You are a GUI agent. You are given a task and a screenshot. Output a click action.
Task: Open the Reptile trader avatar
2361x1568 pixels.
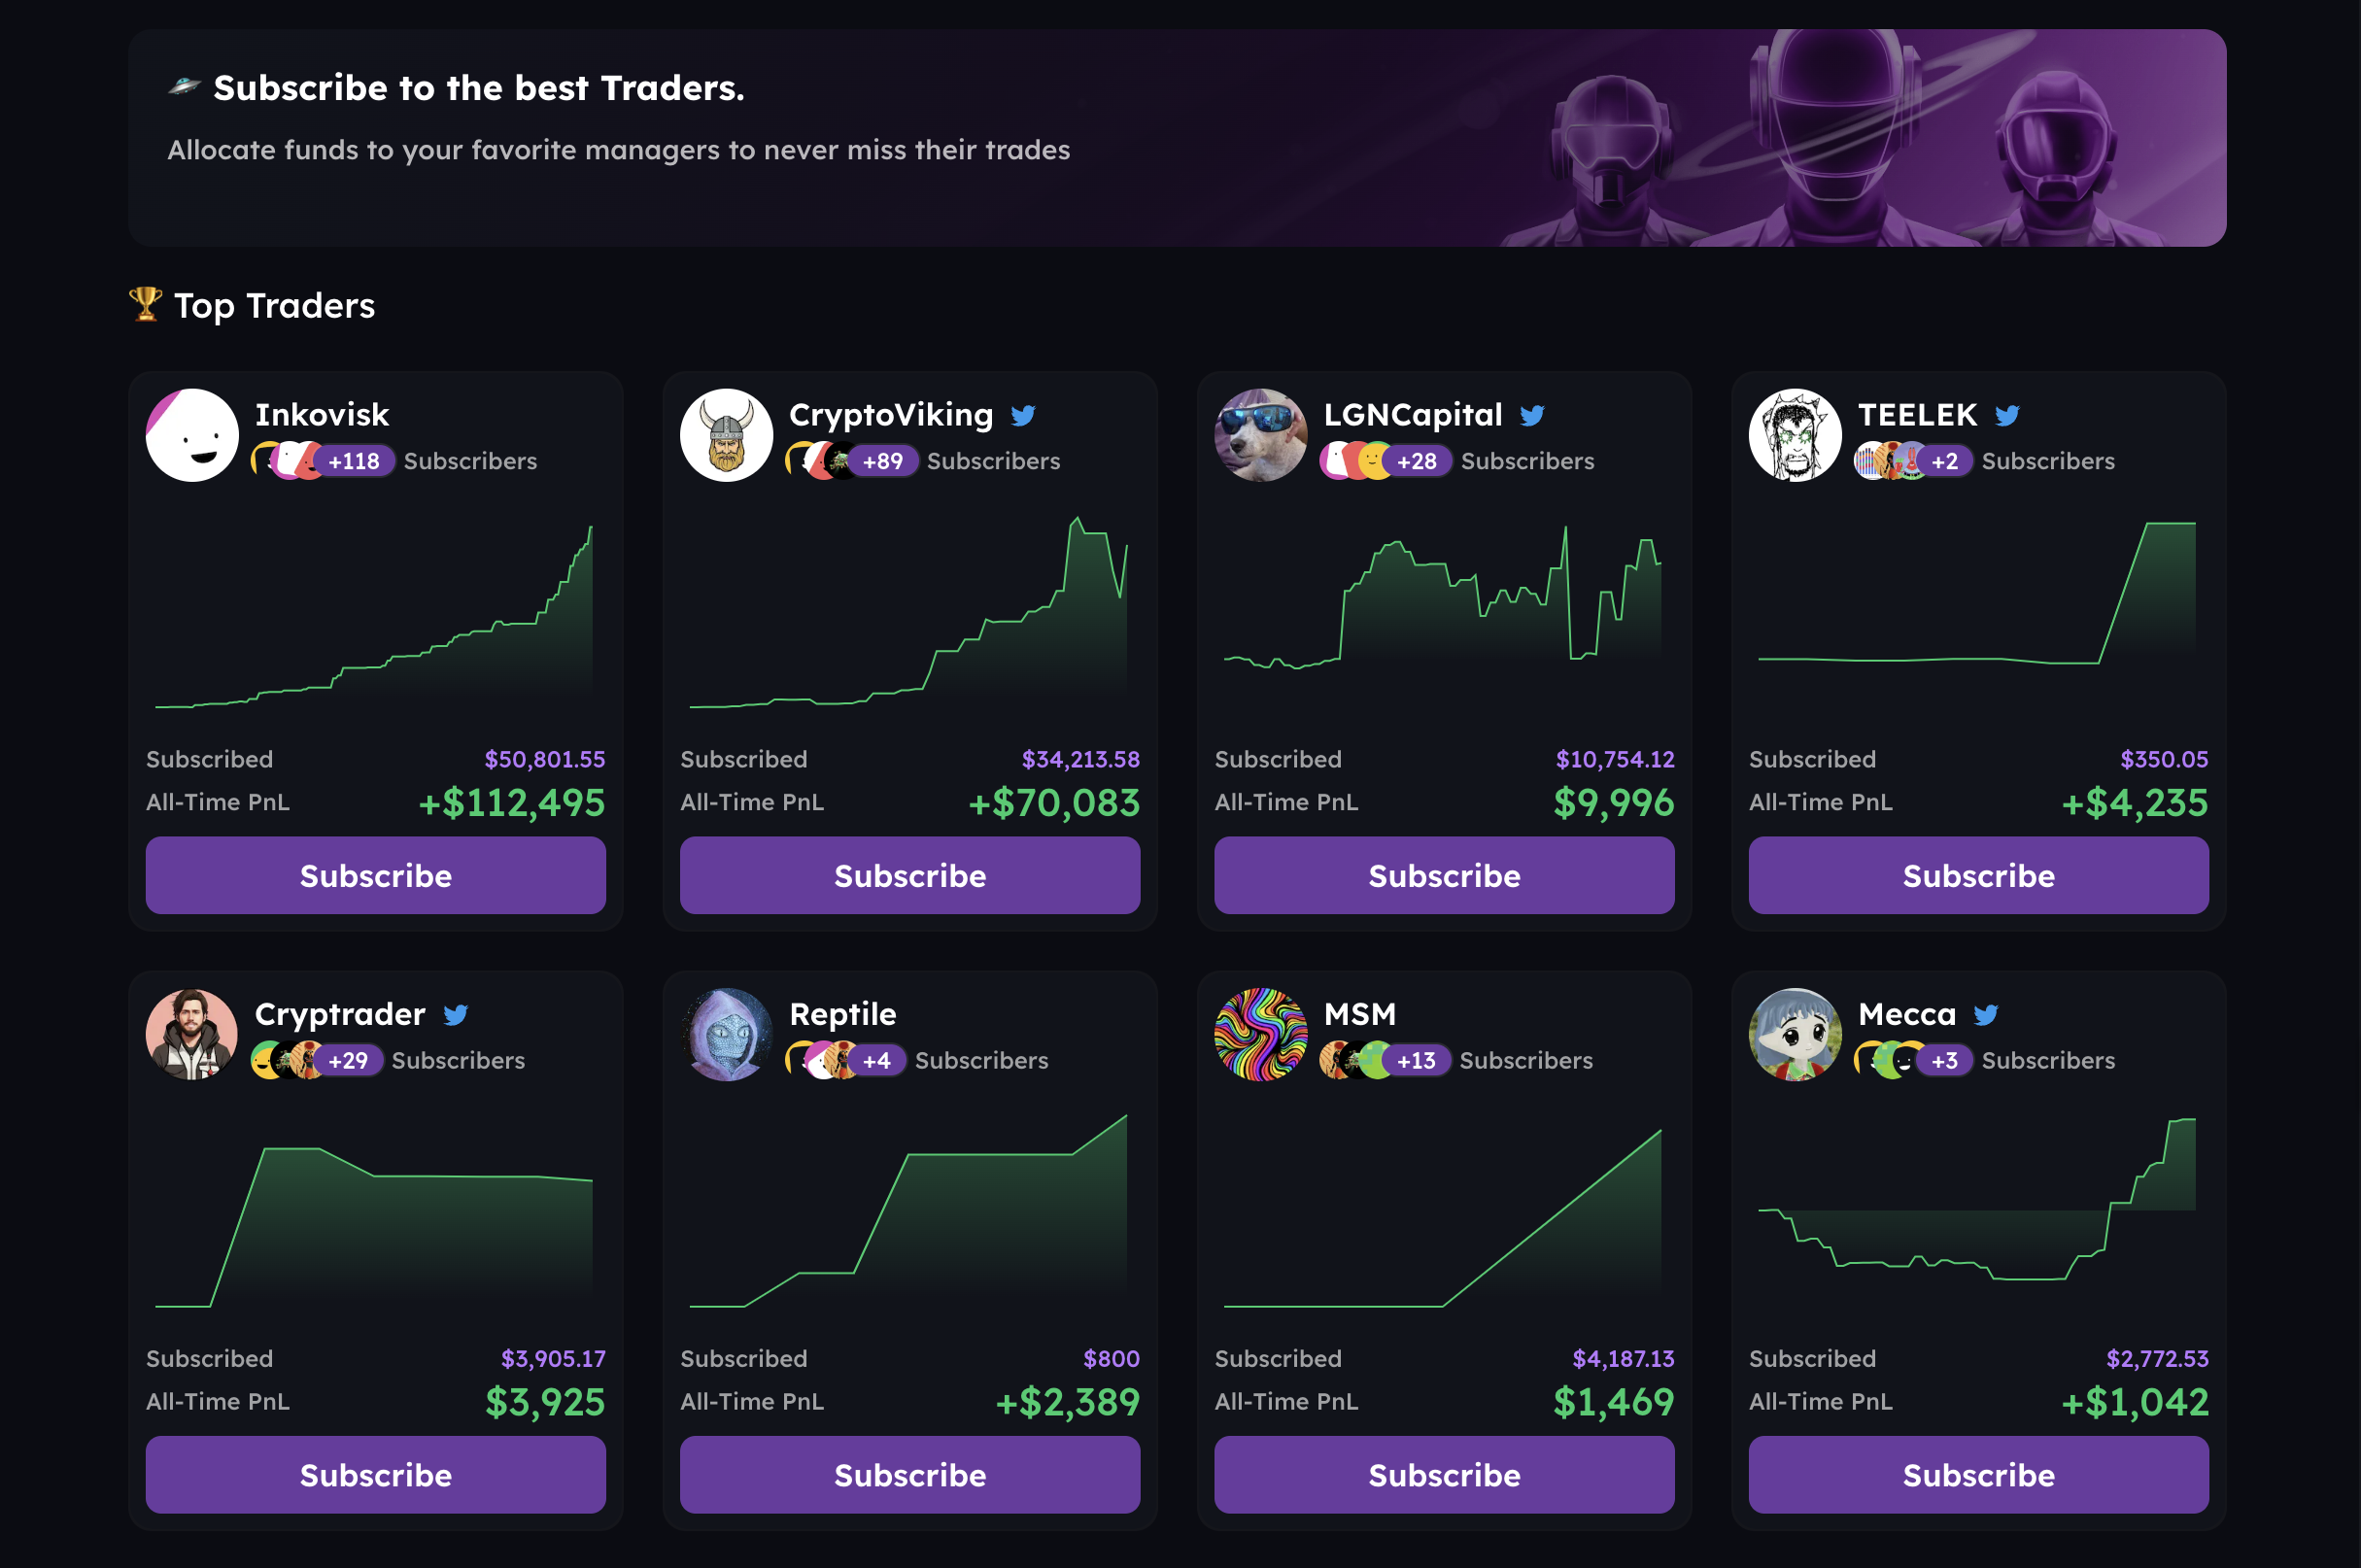coord(726,1034)
